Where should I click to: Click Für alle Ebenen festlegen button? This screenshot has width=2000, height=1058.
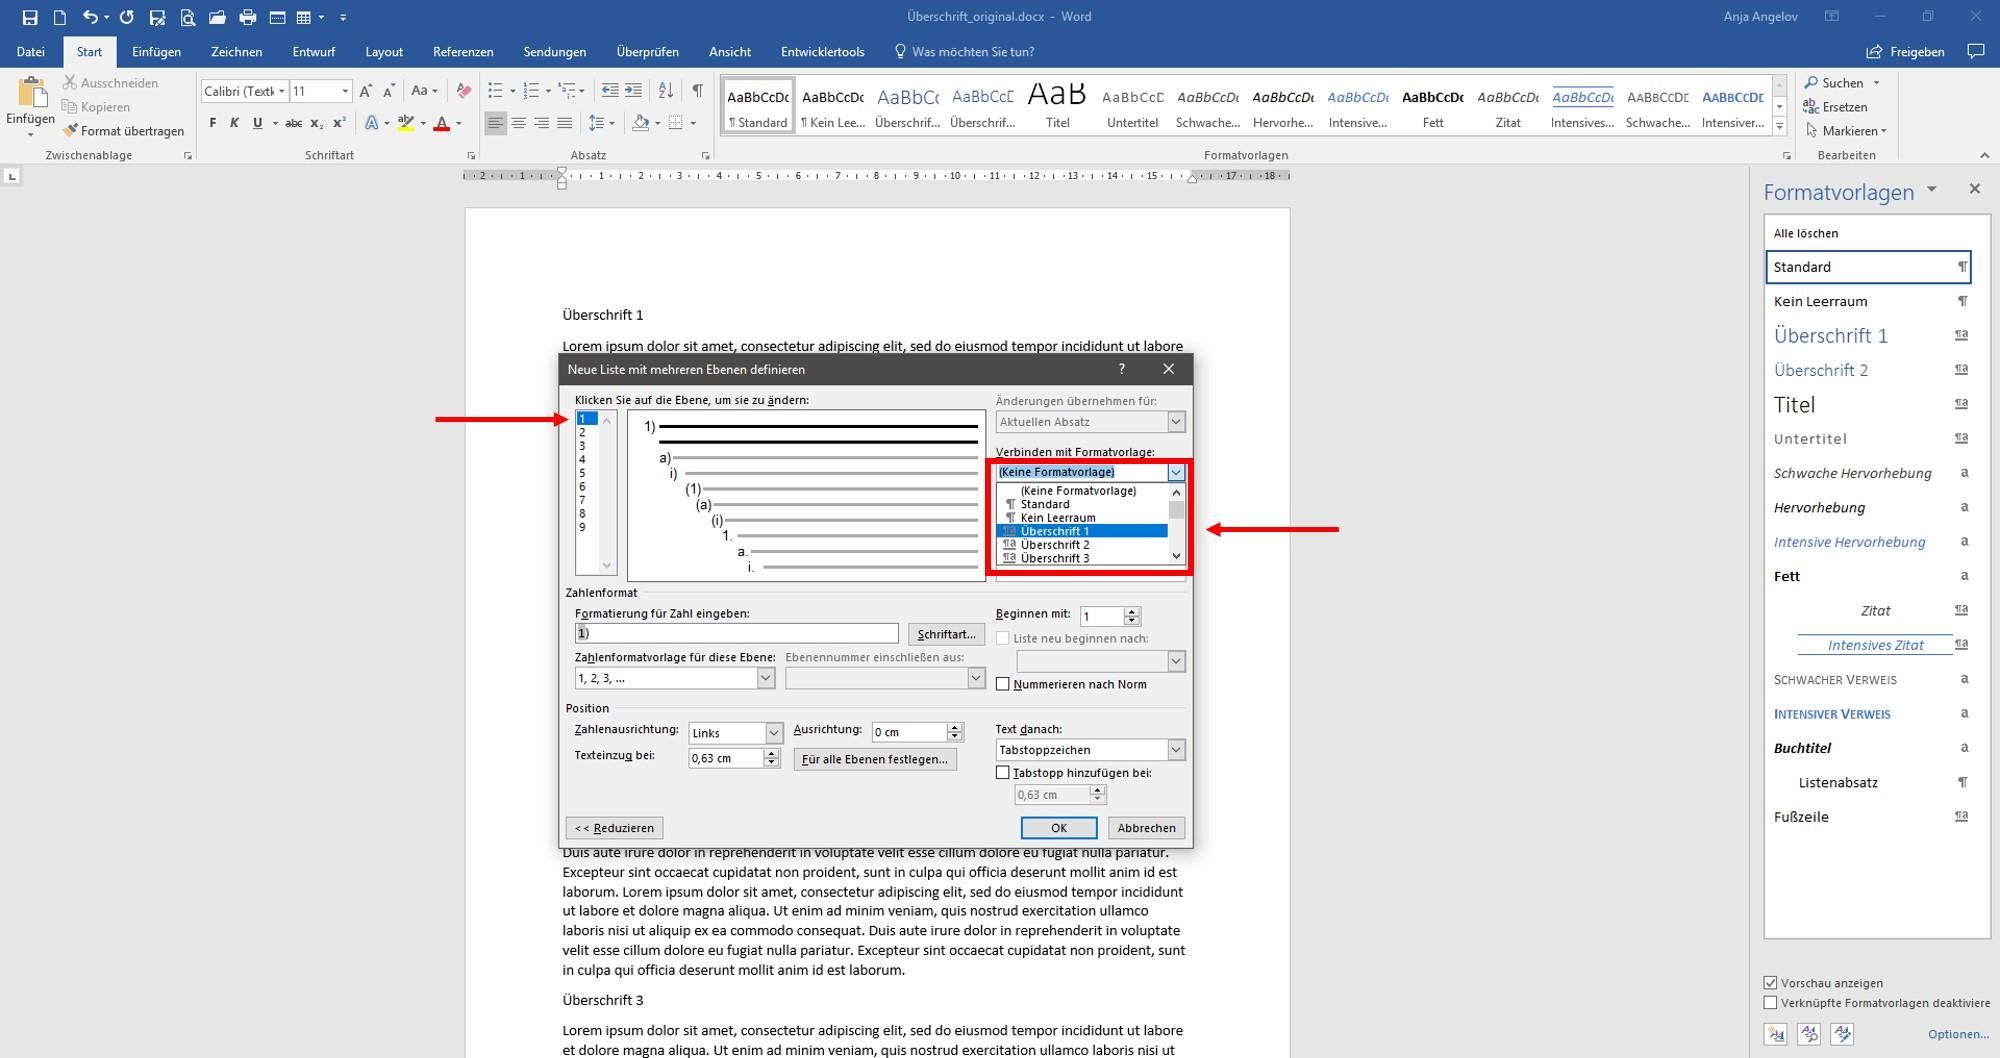[875, 760]
